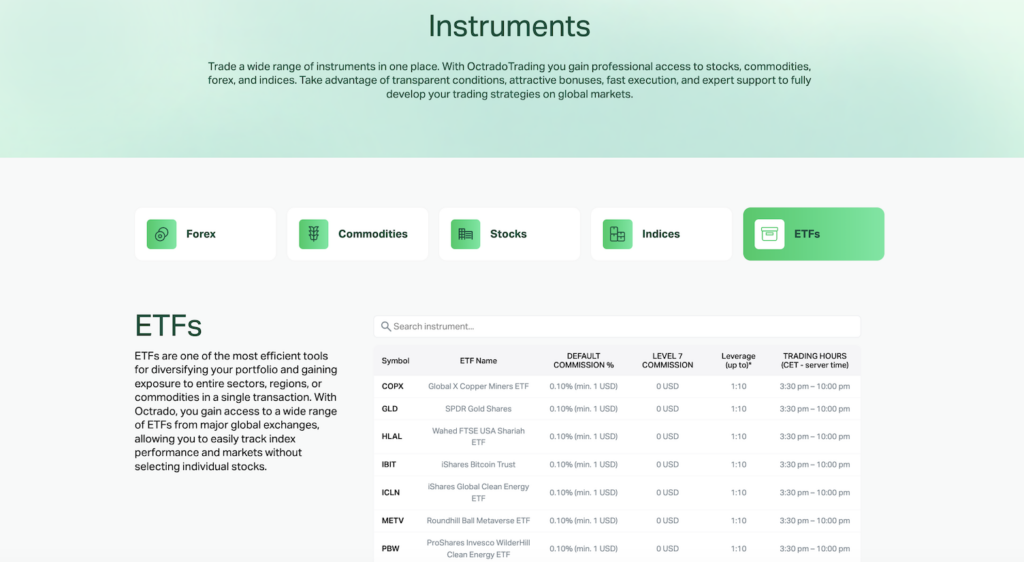This screenshot has width=1024, height=562.
Task: Select the PBW symbol
Action: (x=391, y=549)
